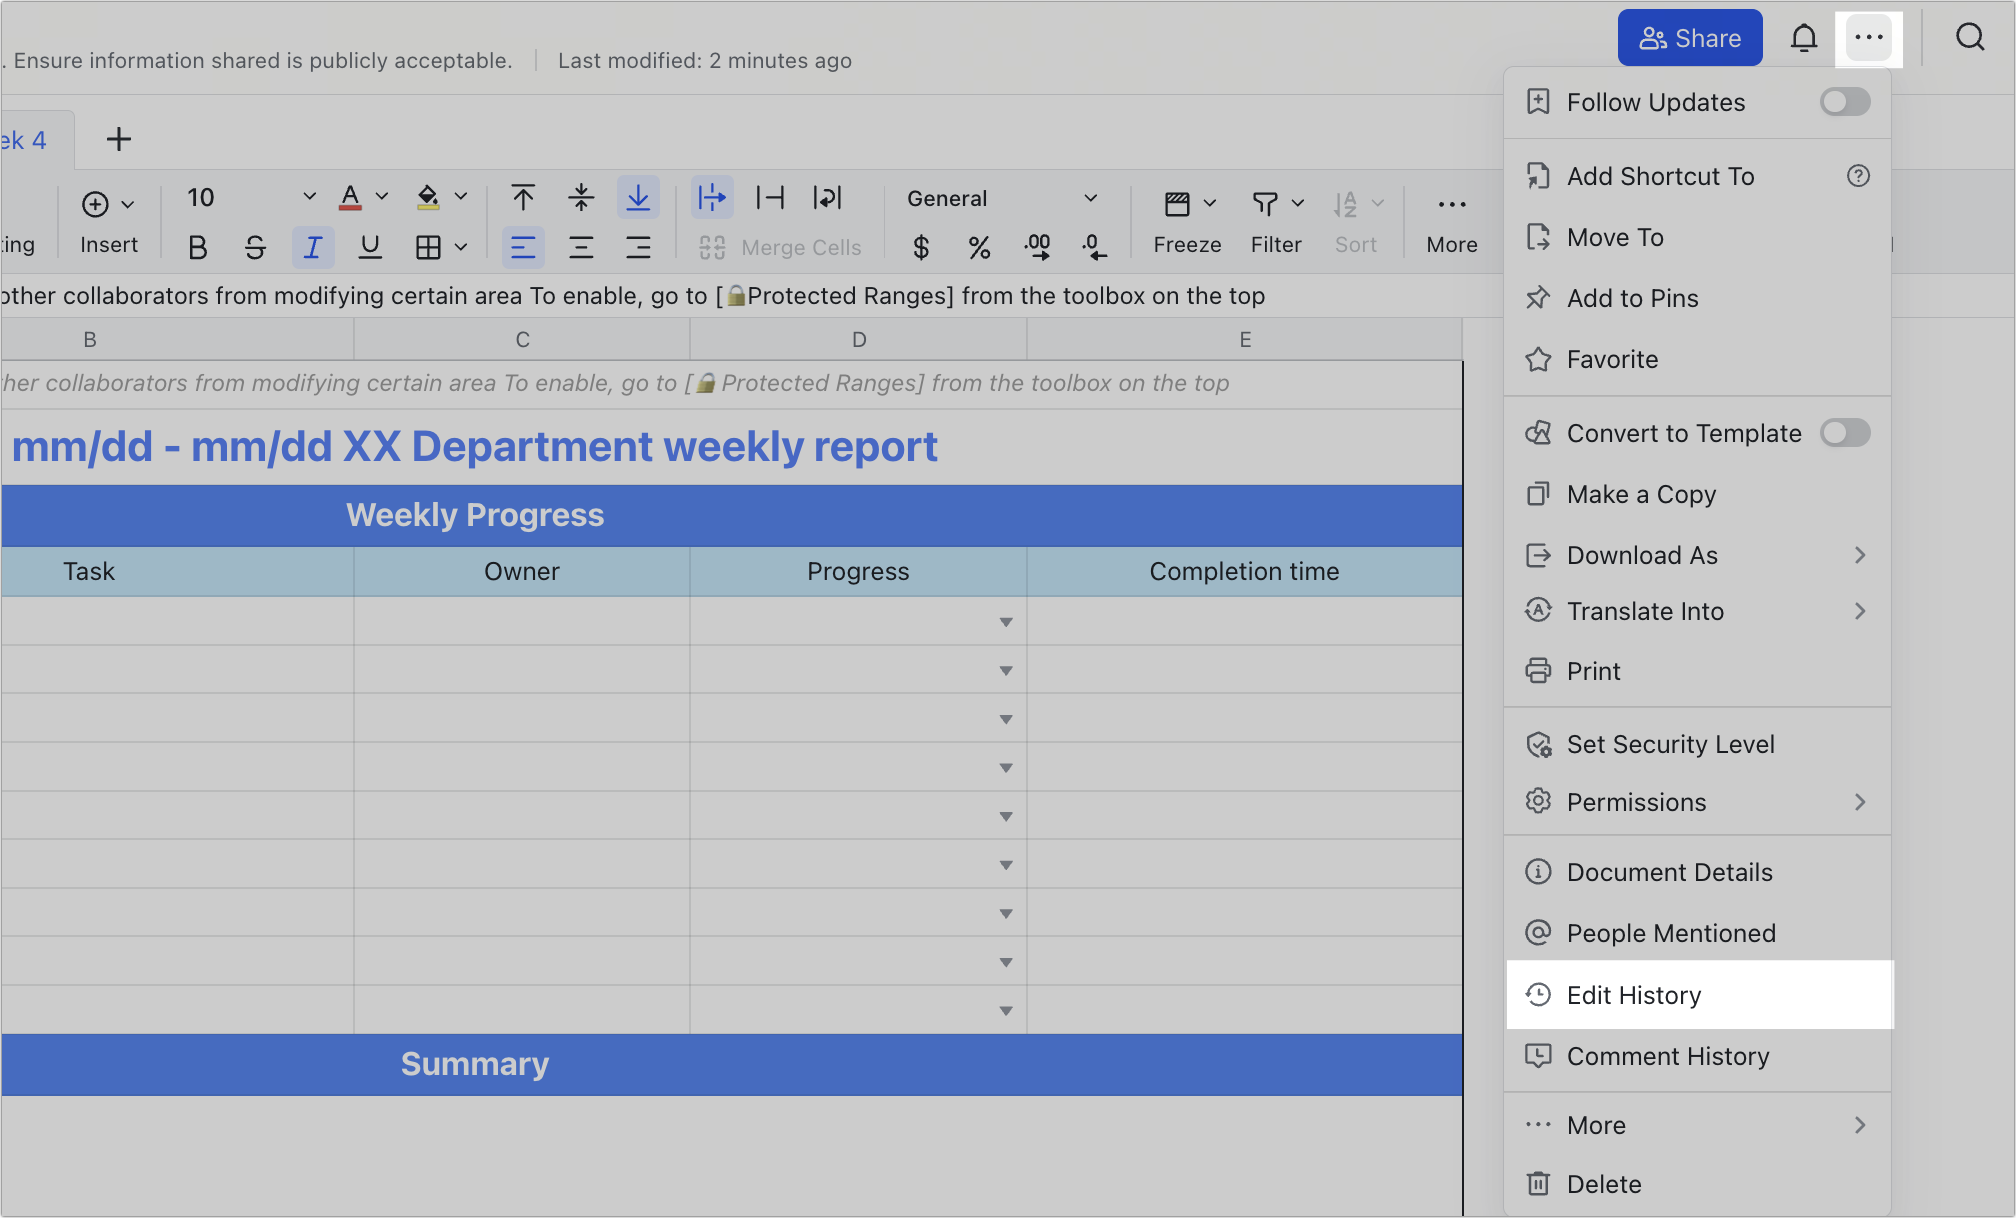Open the Freeze panes tool
This screenshot has height=1218, width=2016.
coord(1185,222)
